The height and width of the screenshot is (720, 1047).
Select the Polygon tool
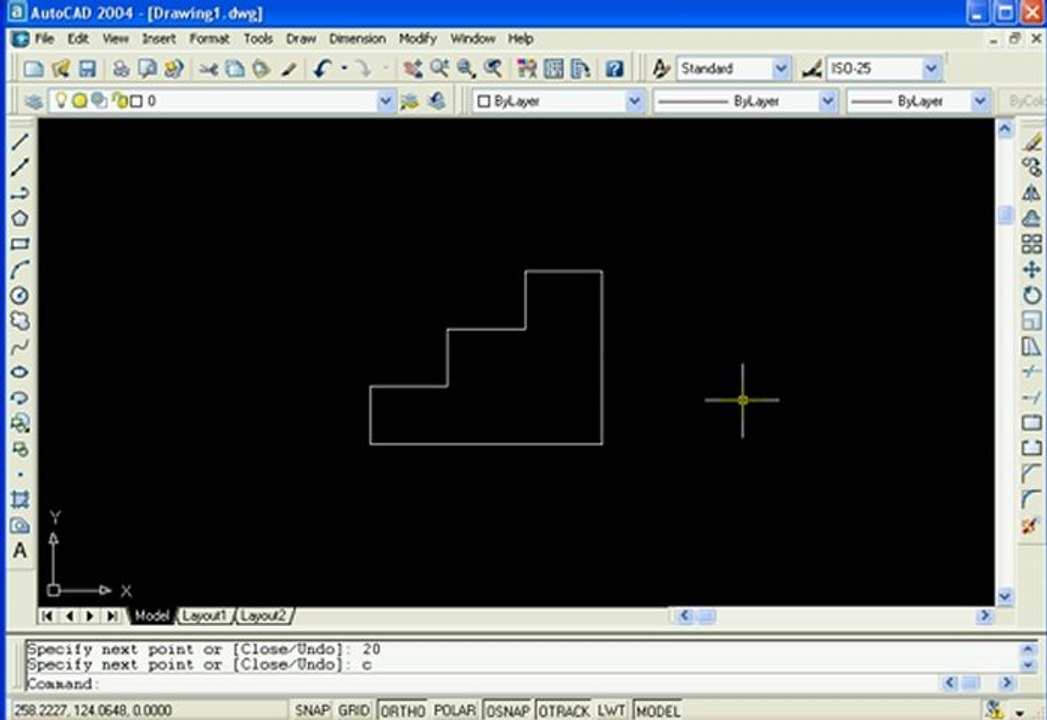click(20, 218)
